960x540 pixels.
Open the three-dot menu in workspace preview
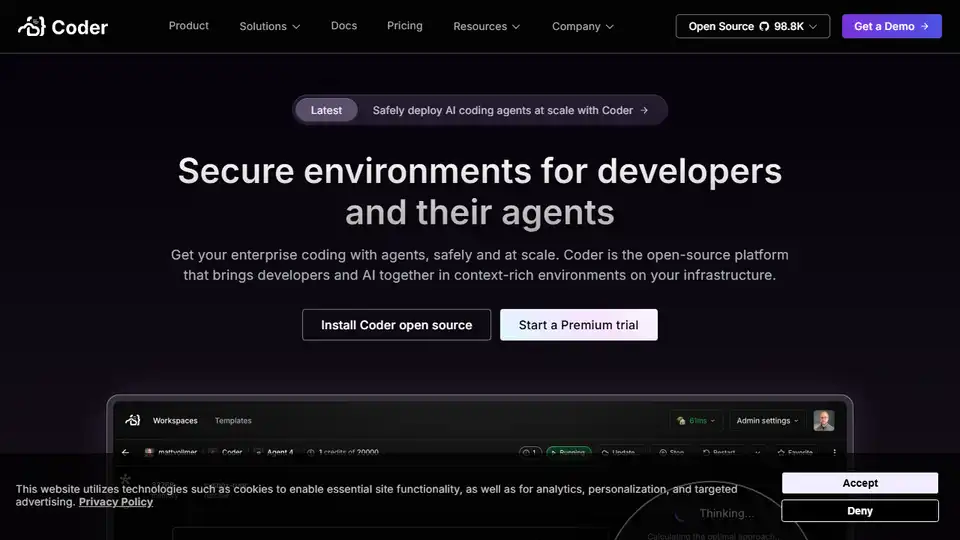834,452
